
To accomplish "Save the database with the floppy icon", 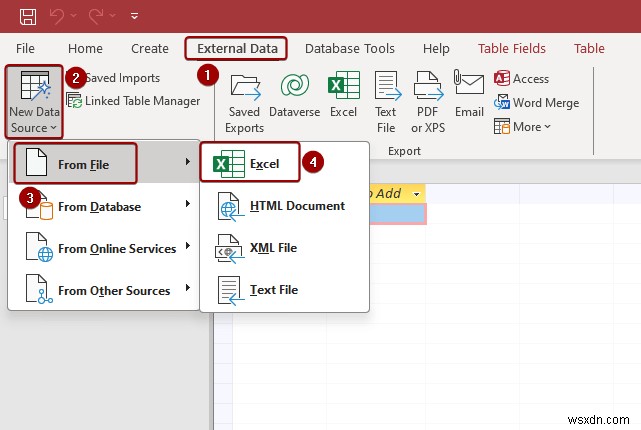I will coord(28,16).
